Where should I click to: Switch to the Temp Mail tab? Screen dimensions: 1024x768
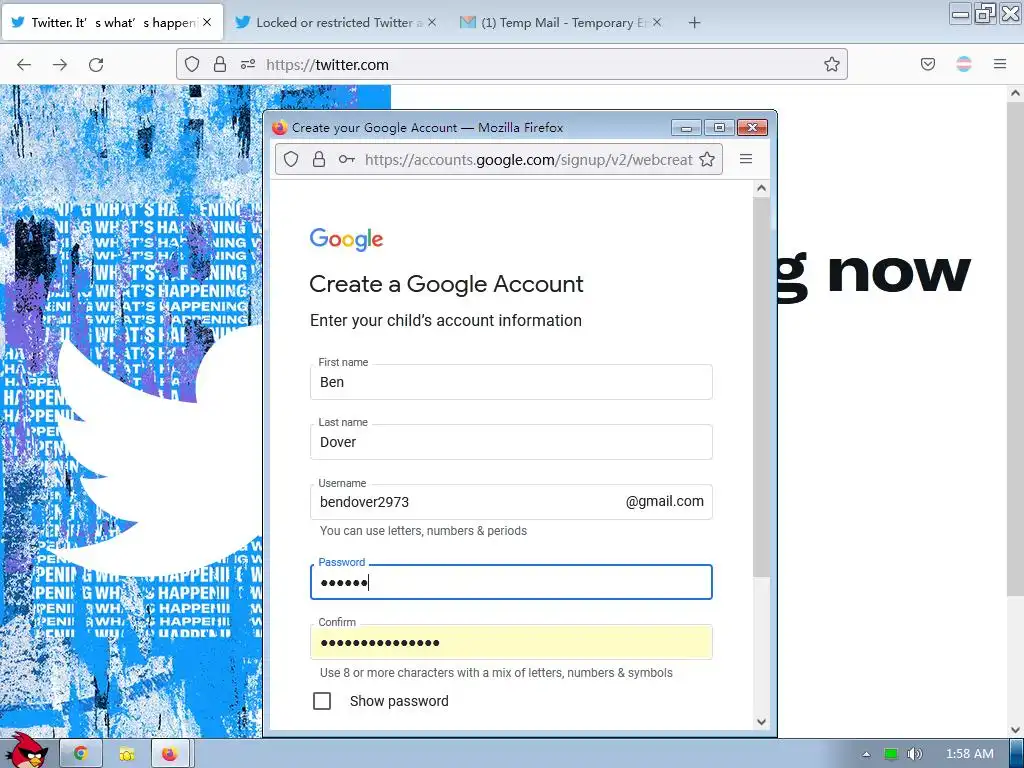coord(560,23)
